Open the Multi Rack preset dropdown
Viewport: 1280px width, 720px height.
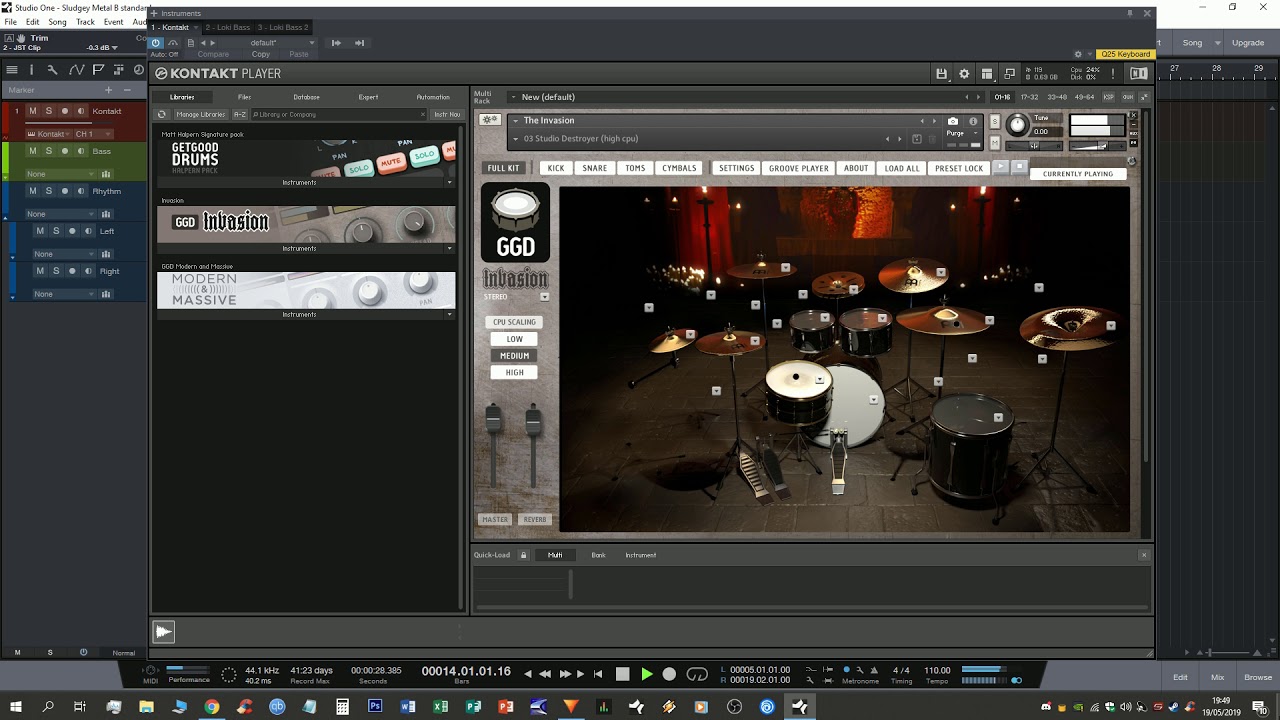pos(513,97)
